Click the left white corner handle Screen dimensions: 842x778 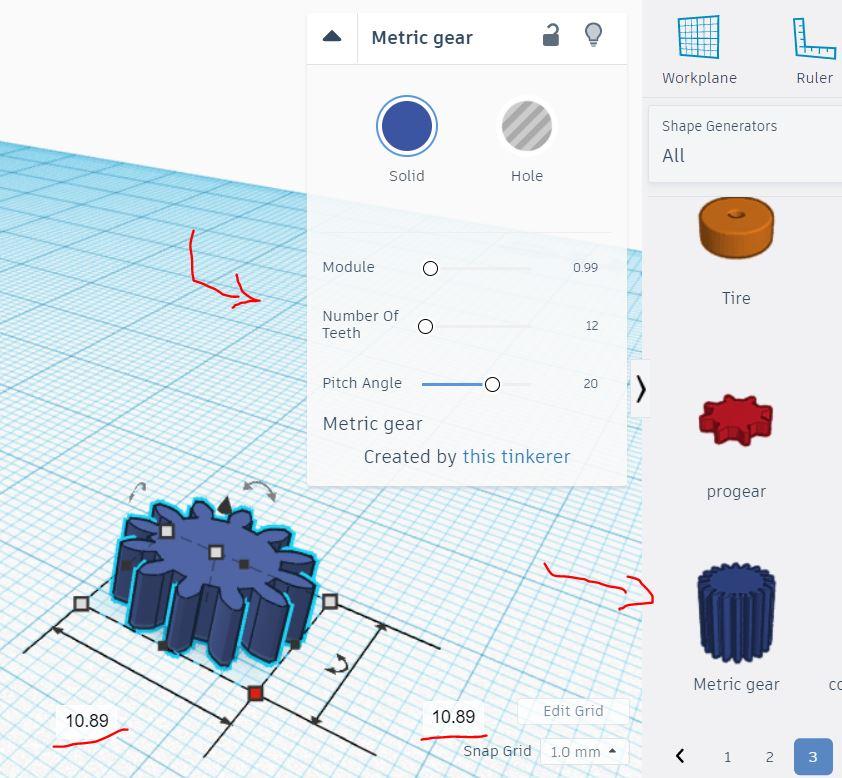(x=81, y=604)
